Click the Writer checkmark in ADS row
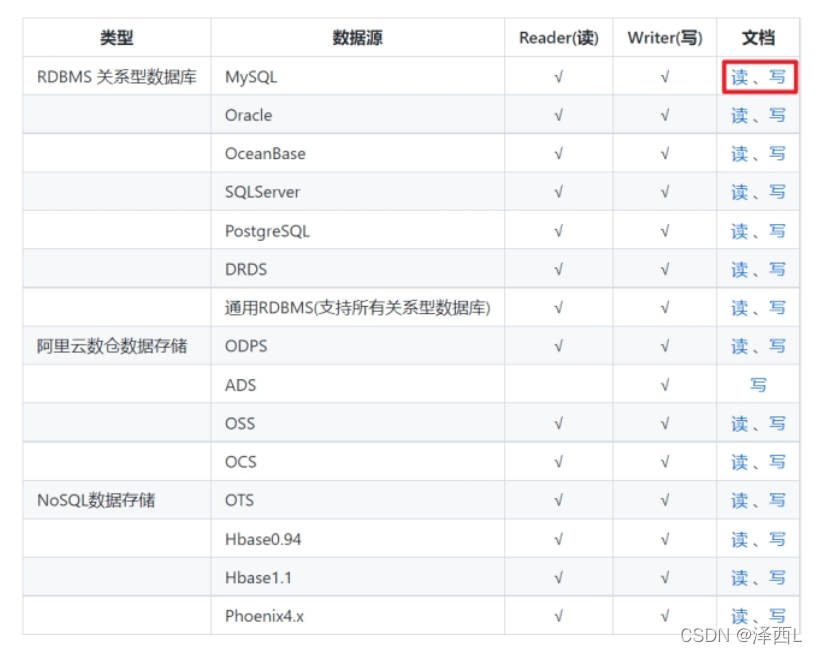 tap(665, 385)
